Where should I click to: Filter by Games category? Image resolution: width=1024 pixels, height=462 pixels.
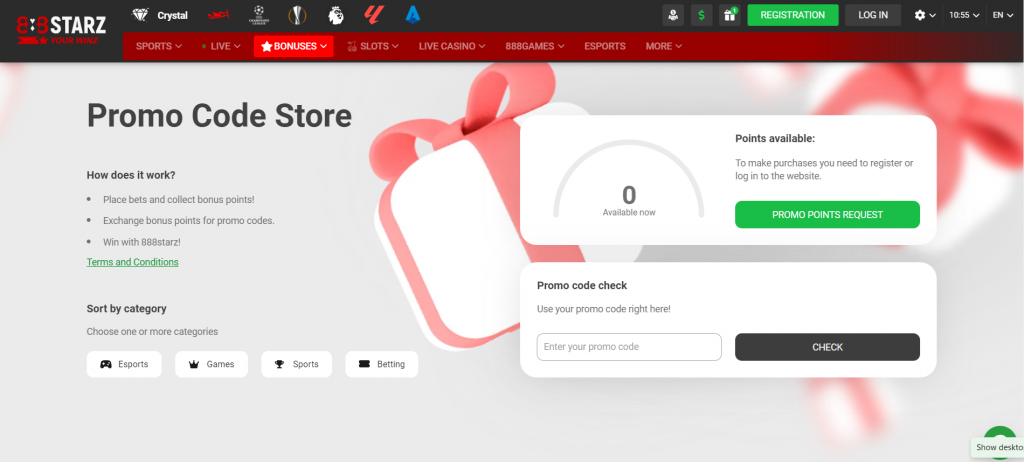[212, 364]
